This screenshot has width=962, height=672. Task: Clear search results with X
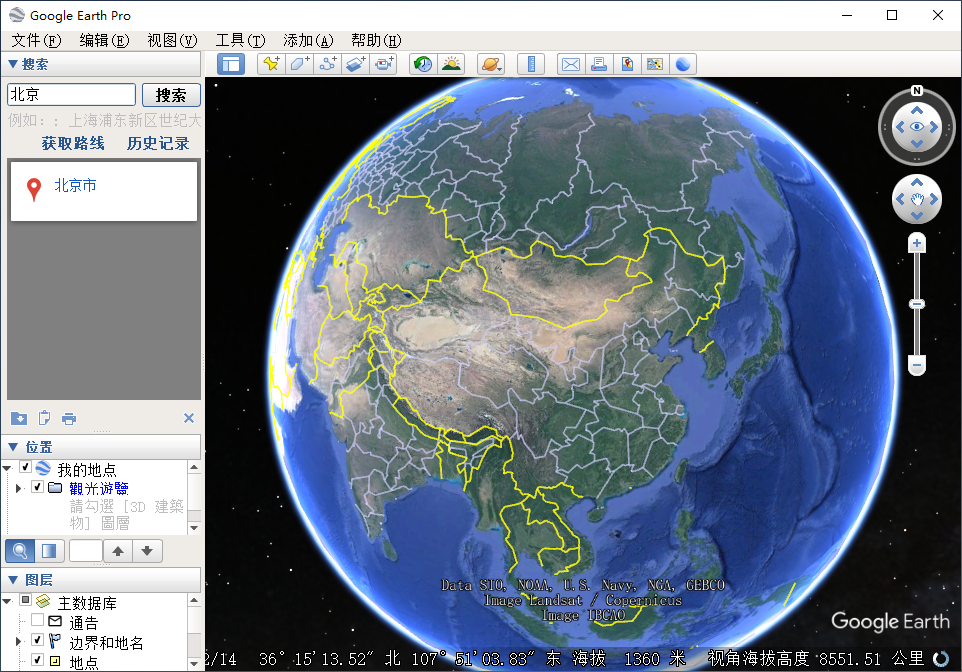coord(189,418)
